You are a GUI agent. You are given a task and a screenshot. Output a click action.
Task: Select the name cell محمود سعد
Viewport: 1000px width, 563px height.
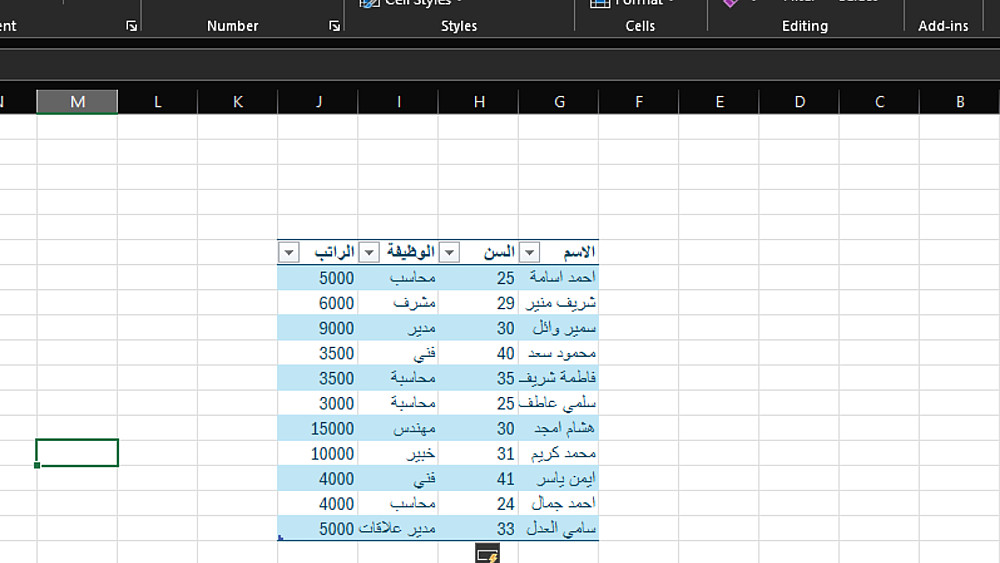[559, 353]
